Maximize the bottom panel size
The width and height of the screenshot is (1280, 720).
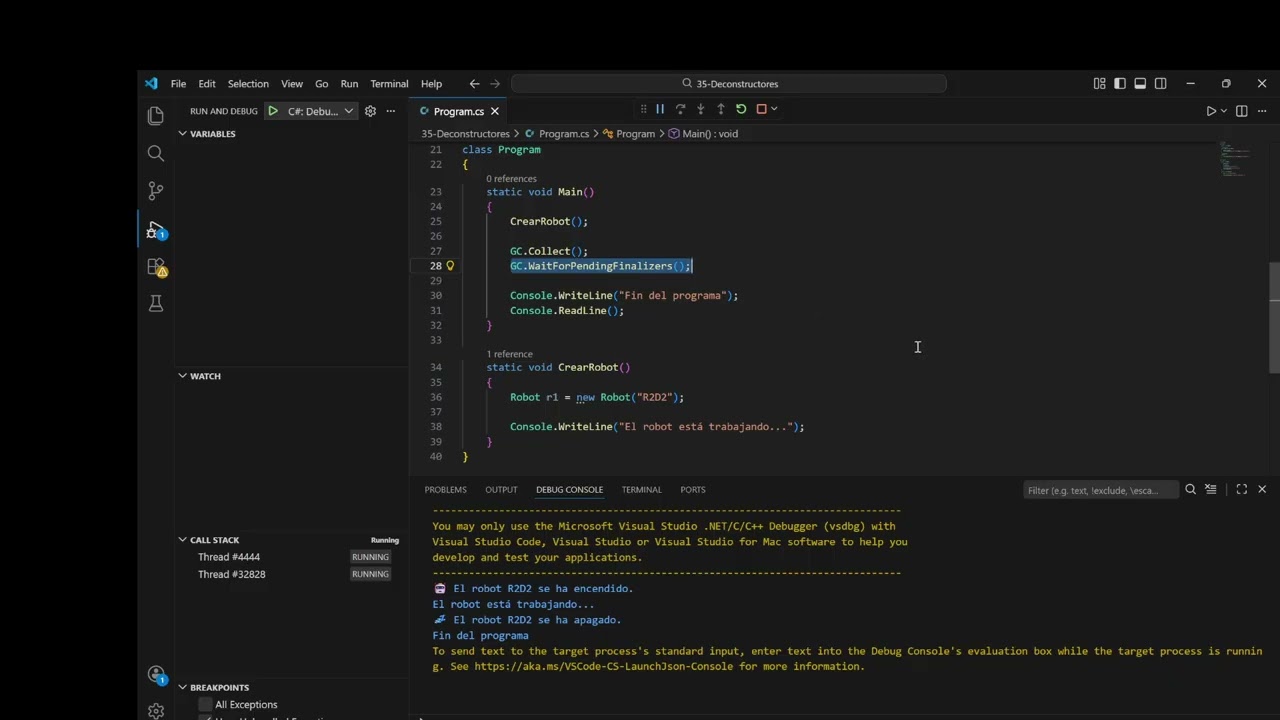pyautogui.click(x=1241, y=490)
